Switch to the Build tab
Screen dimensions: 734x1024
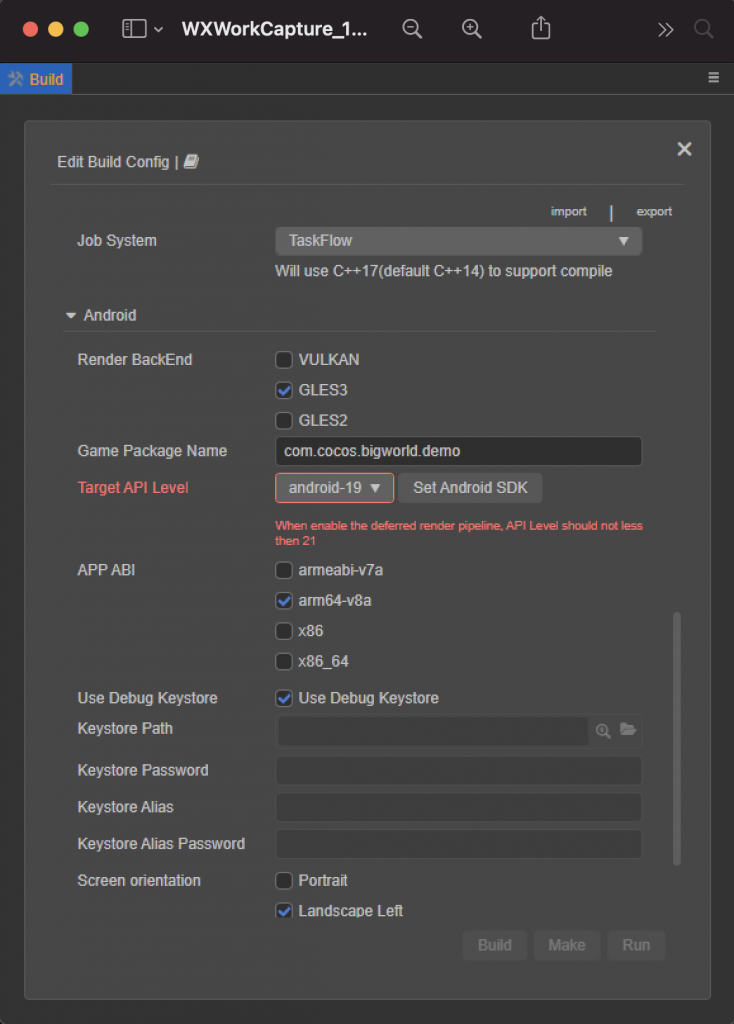pos(42,77)
